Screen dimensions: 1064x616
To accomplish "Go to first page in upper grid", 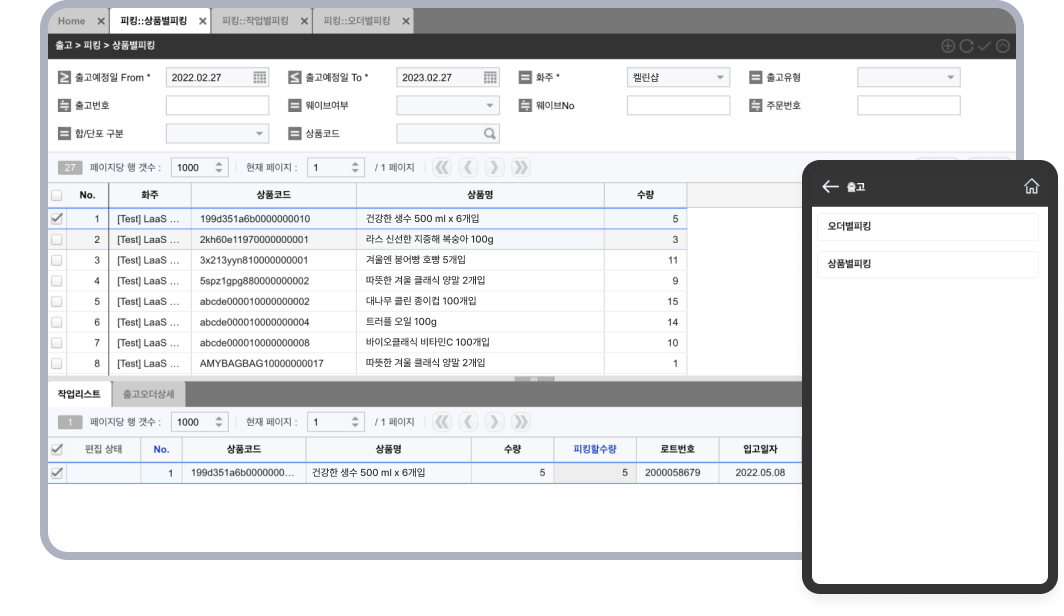I will 442,168.
